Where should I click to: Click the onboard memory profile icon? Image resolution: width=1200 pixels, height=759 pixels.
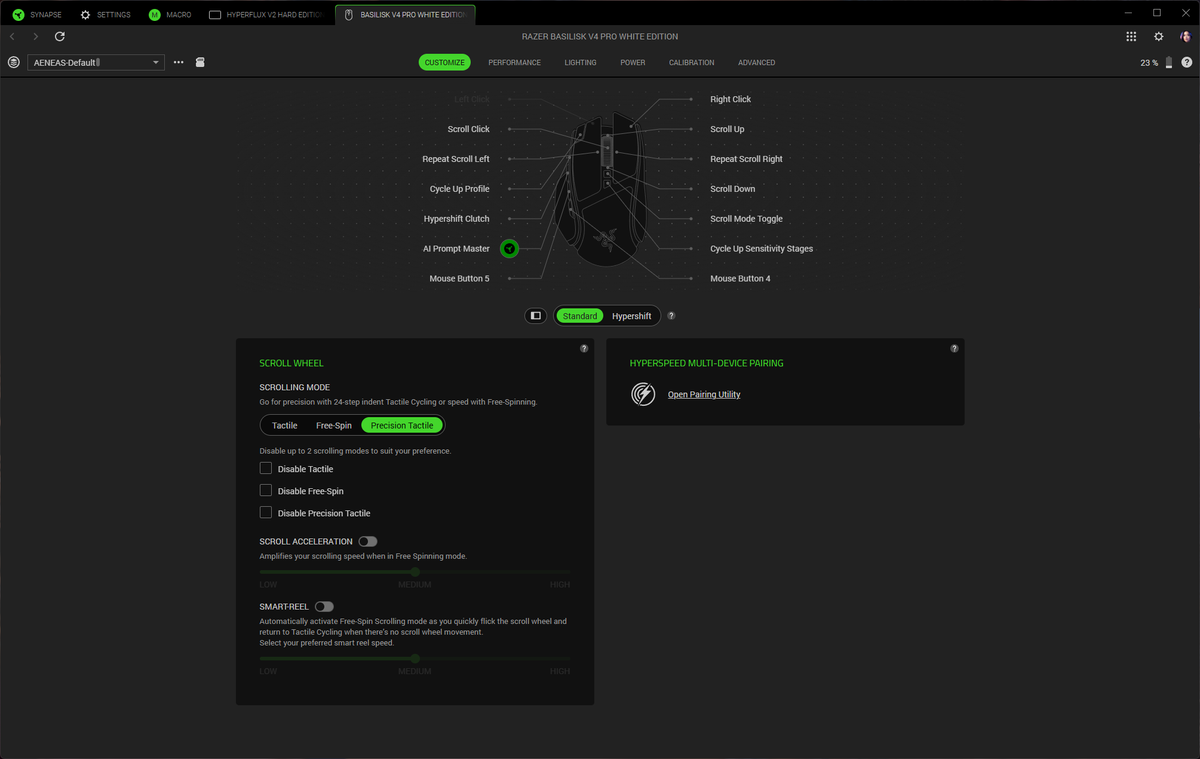(x=200, y=62)
